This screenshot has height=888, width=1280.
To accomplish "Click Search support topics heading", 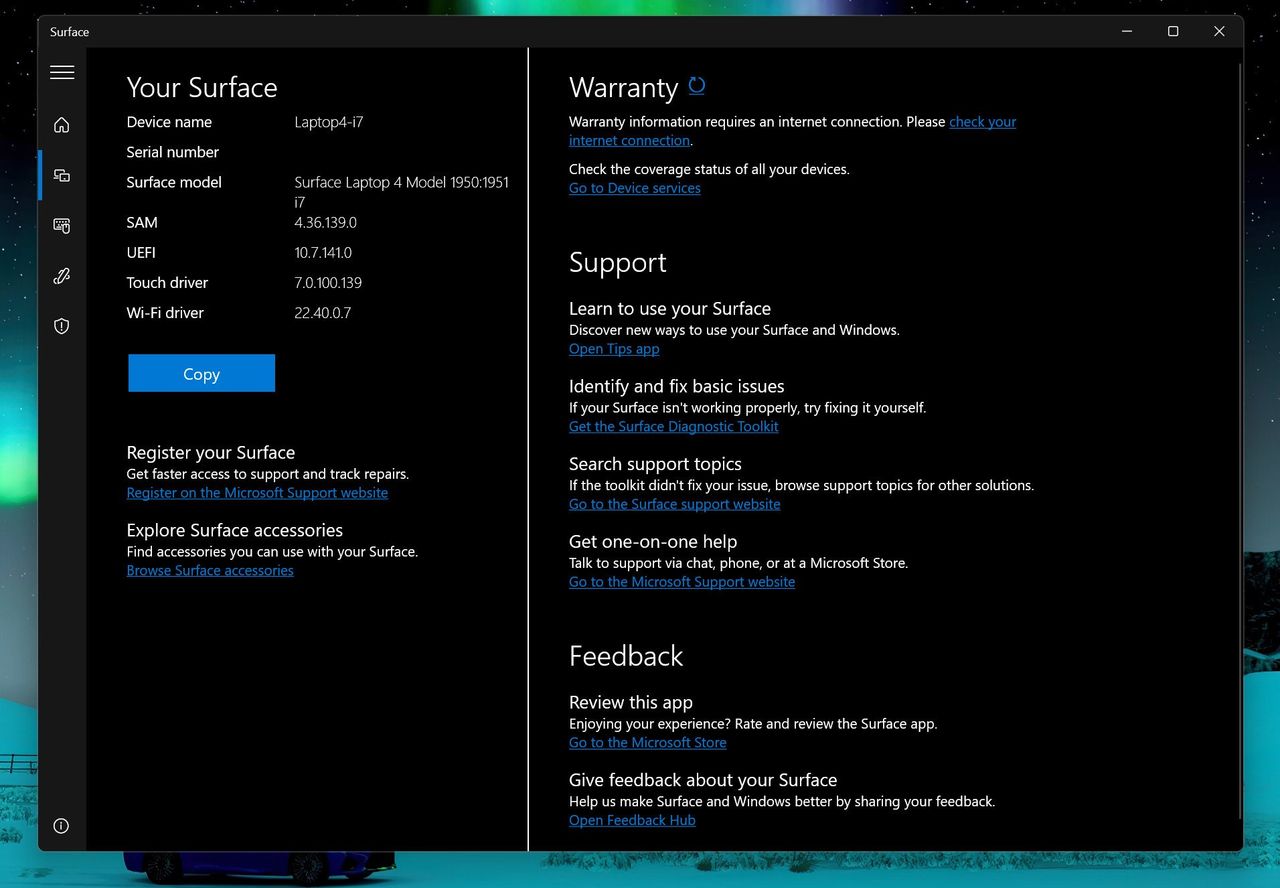I will (655, 464).
